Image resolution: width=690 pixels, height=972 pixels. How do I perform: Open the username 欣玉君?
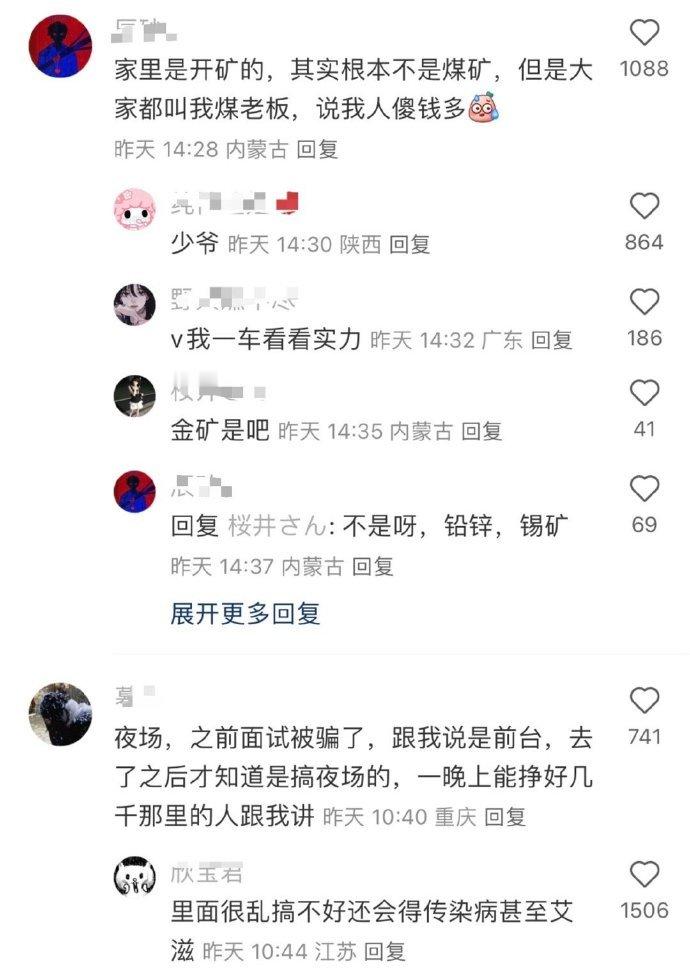[206, 874]
